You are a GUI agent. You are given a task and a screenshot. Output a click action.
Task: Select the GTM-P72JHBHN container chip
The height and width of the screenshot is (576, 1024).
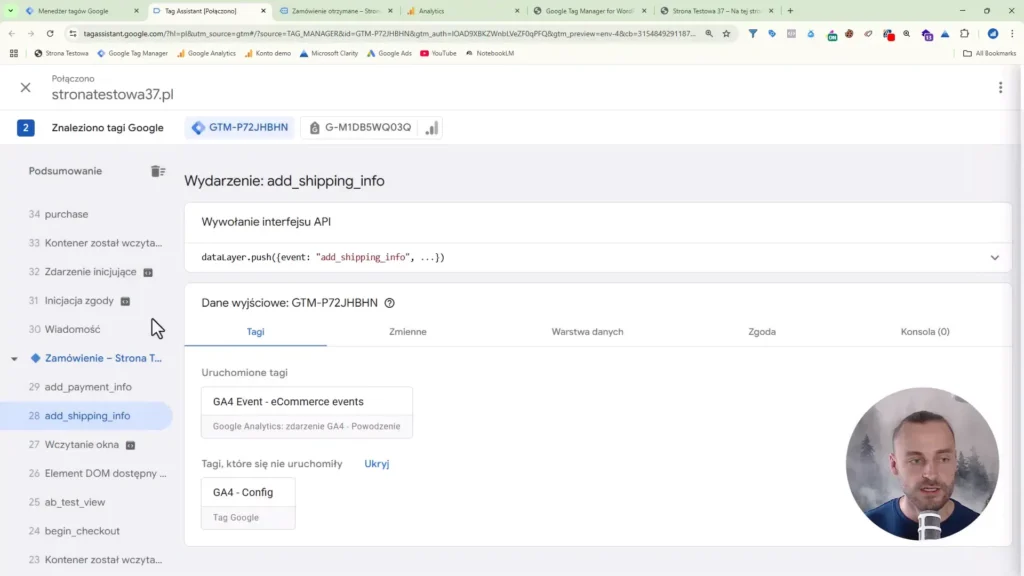click(240, 127)
